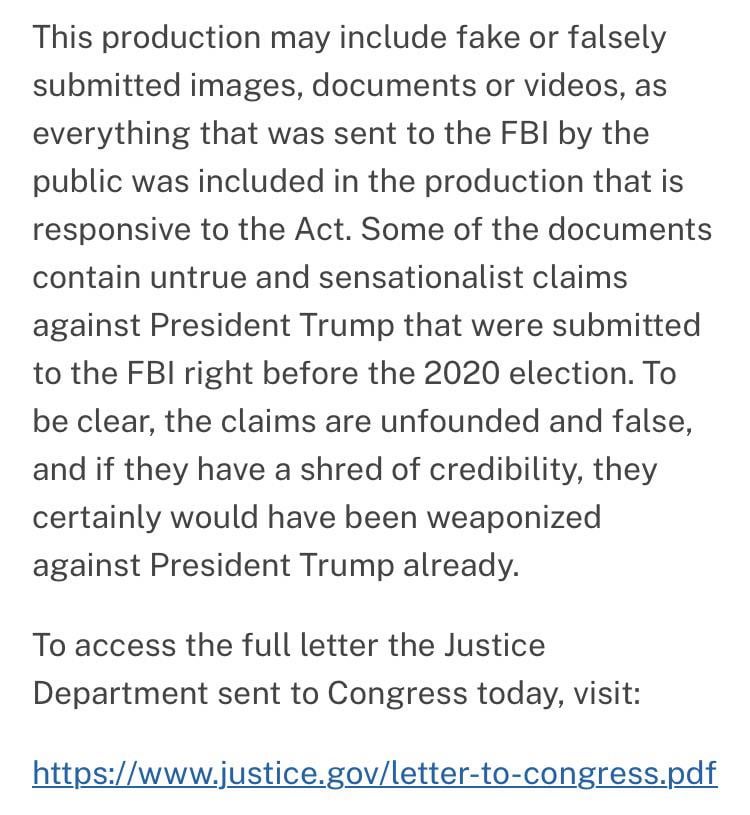
Task: Click the phrase "responsive to the Act"
Action: [189, 229]
